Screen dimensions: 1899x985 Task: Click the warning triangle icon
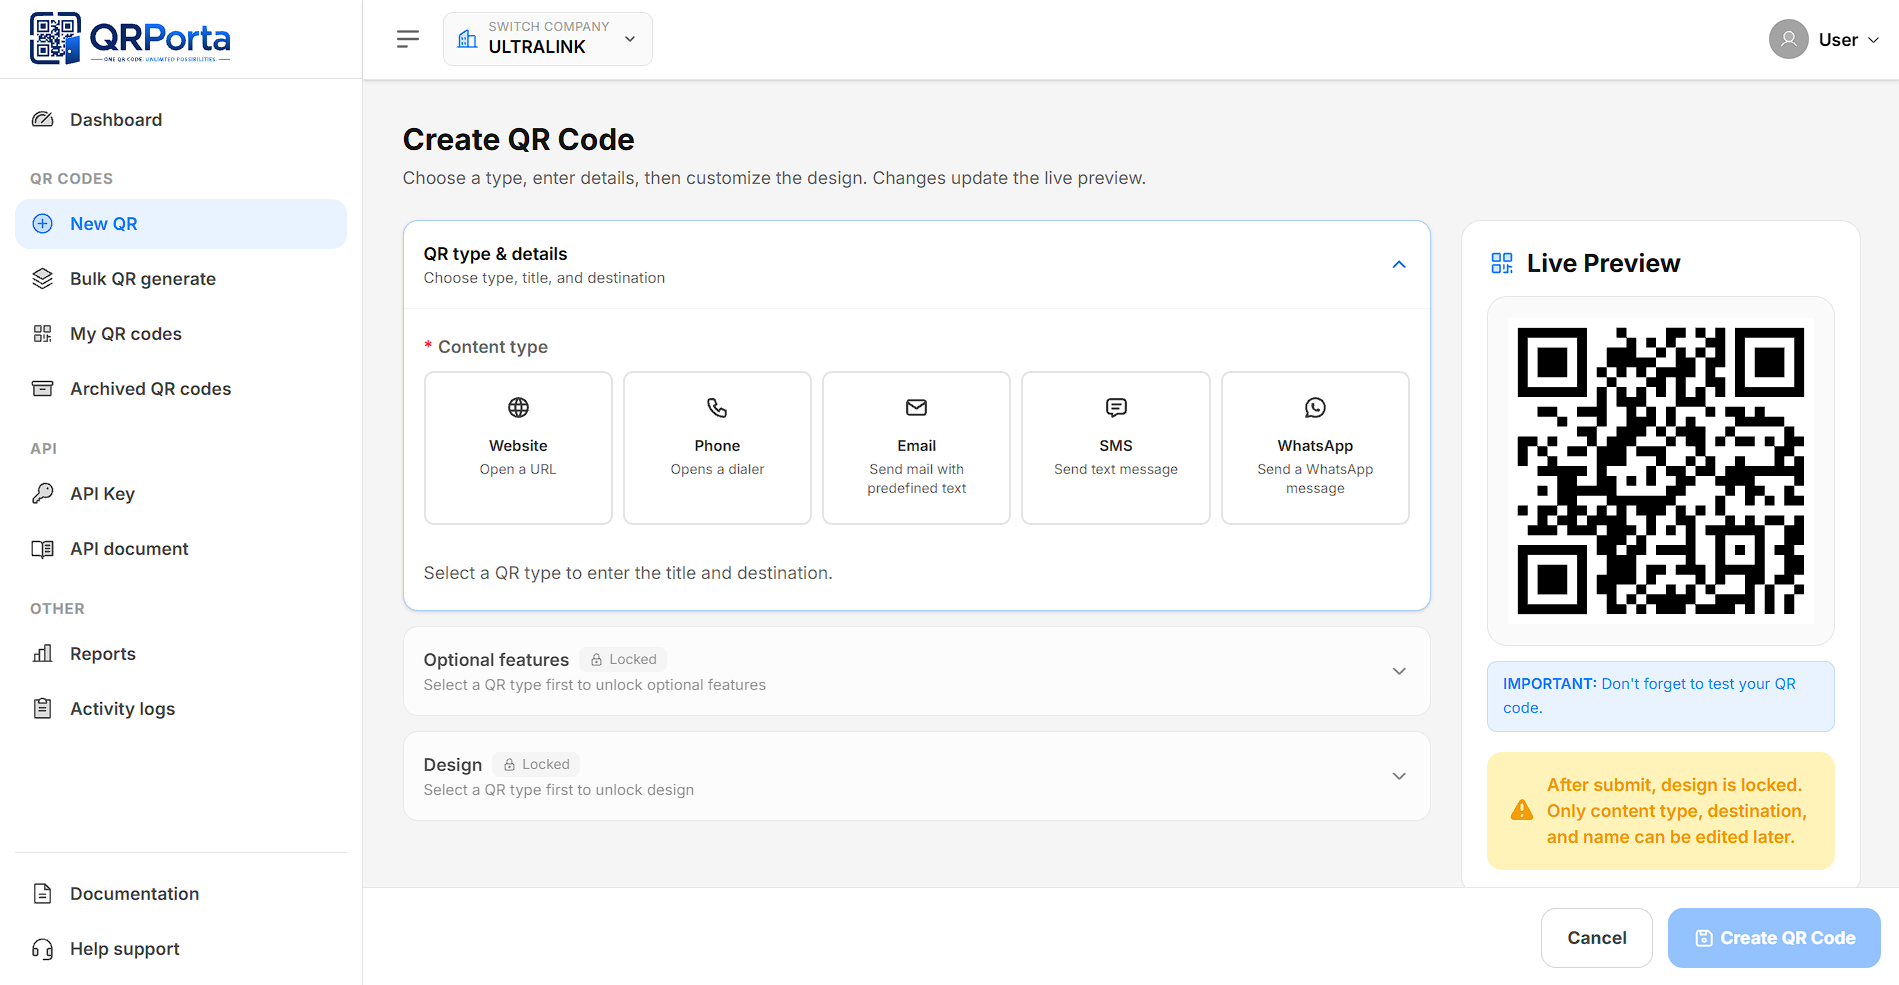(x=1522, y=810)
